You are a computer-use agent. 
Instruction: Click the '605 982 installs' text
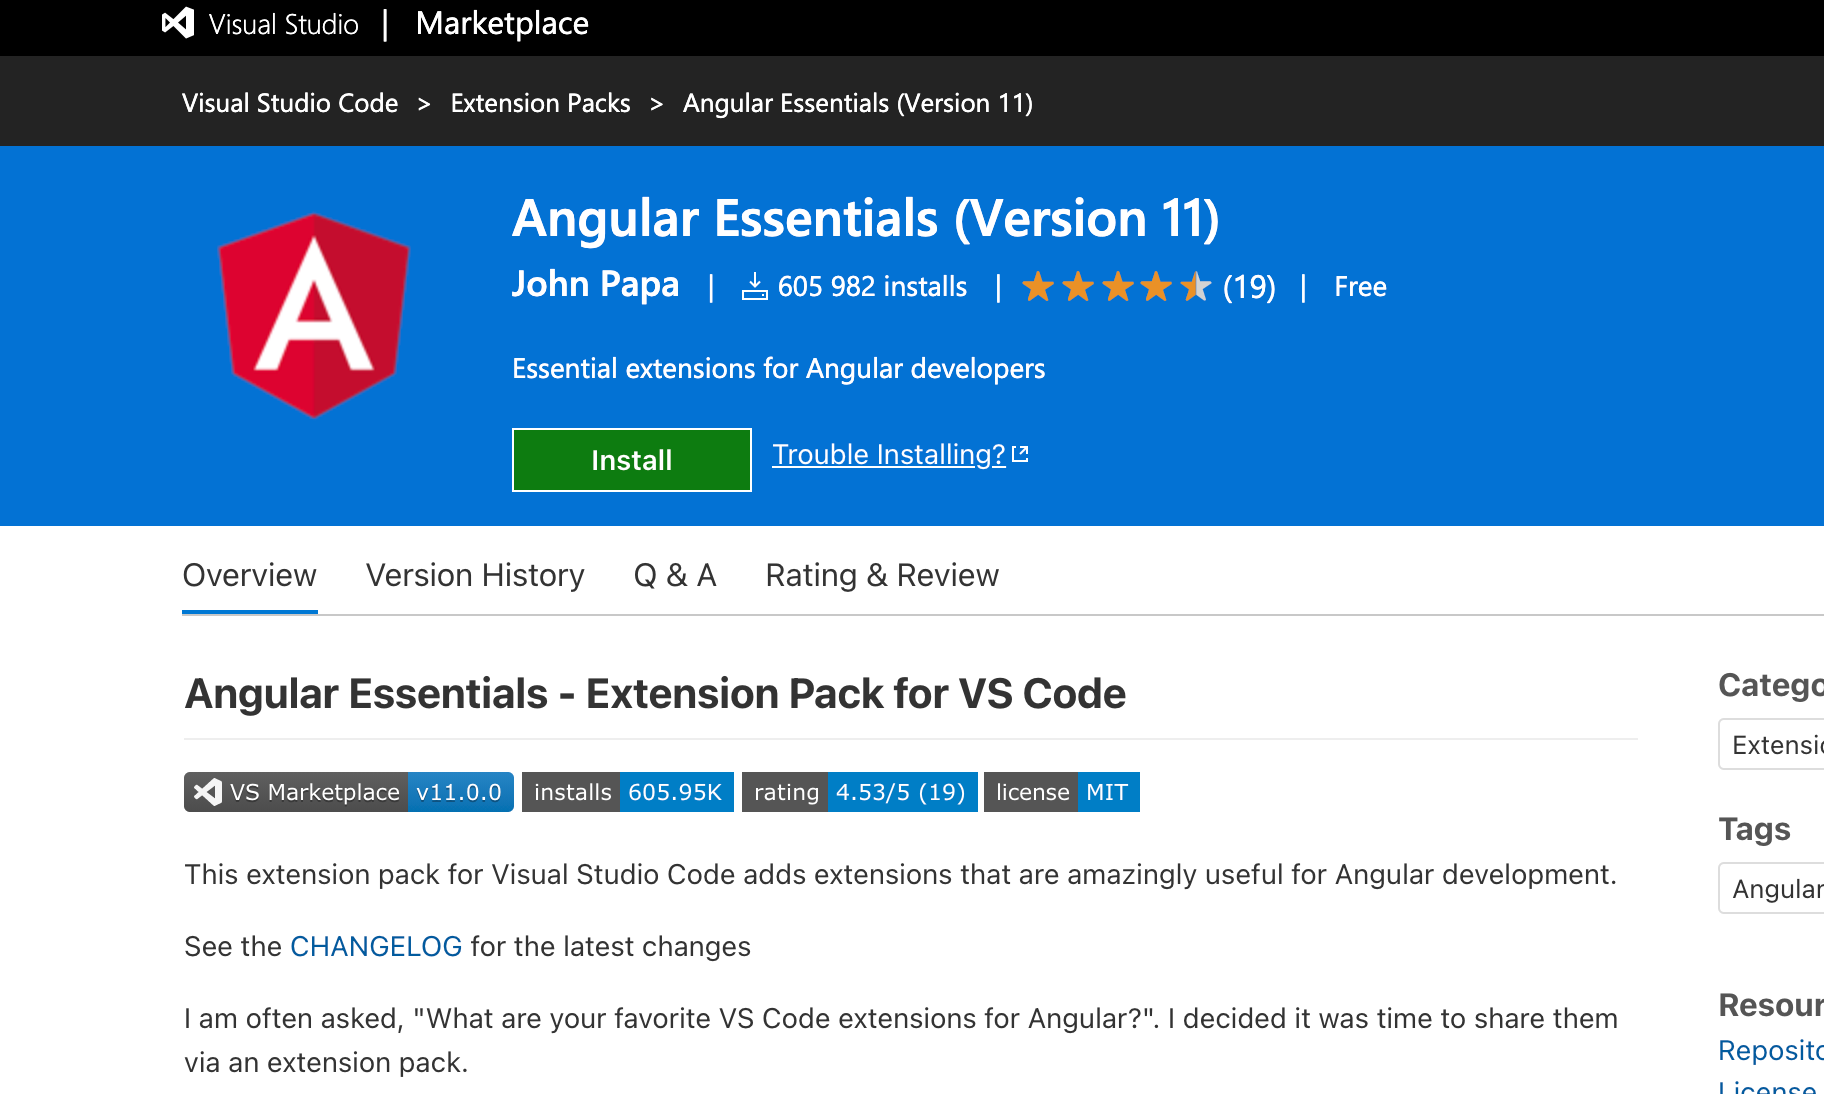pyautogui.click(x=872, y=287)
